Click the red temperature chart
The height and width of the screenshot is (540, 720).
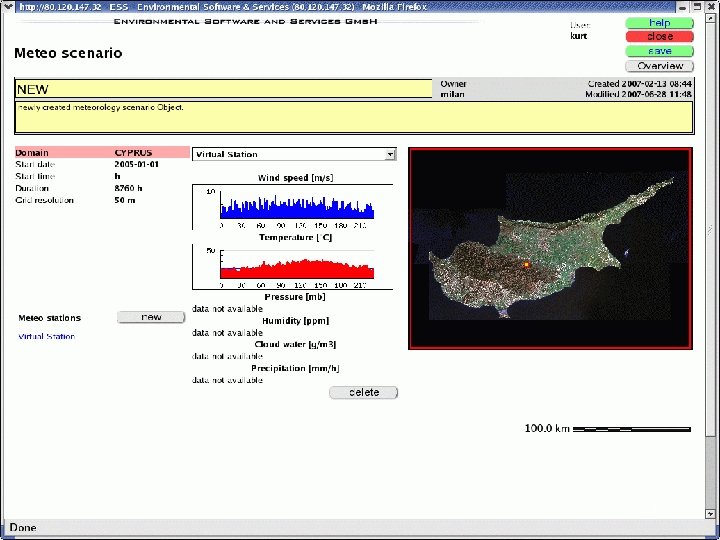tap(292, 267)
